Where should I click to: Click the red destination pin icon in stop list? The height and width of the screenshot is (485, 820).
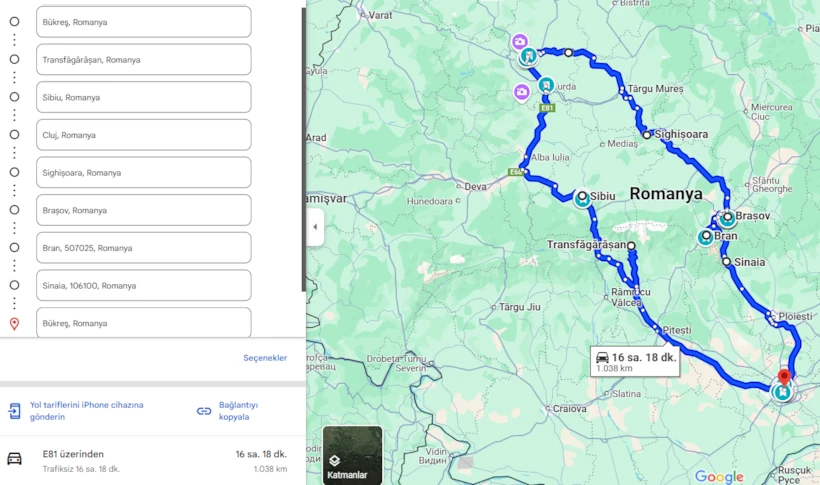15,324
